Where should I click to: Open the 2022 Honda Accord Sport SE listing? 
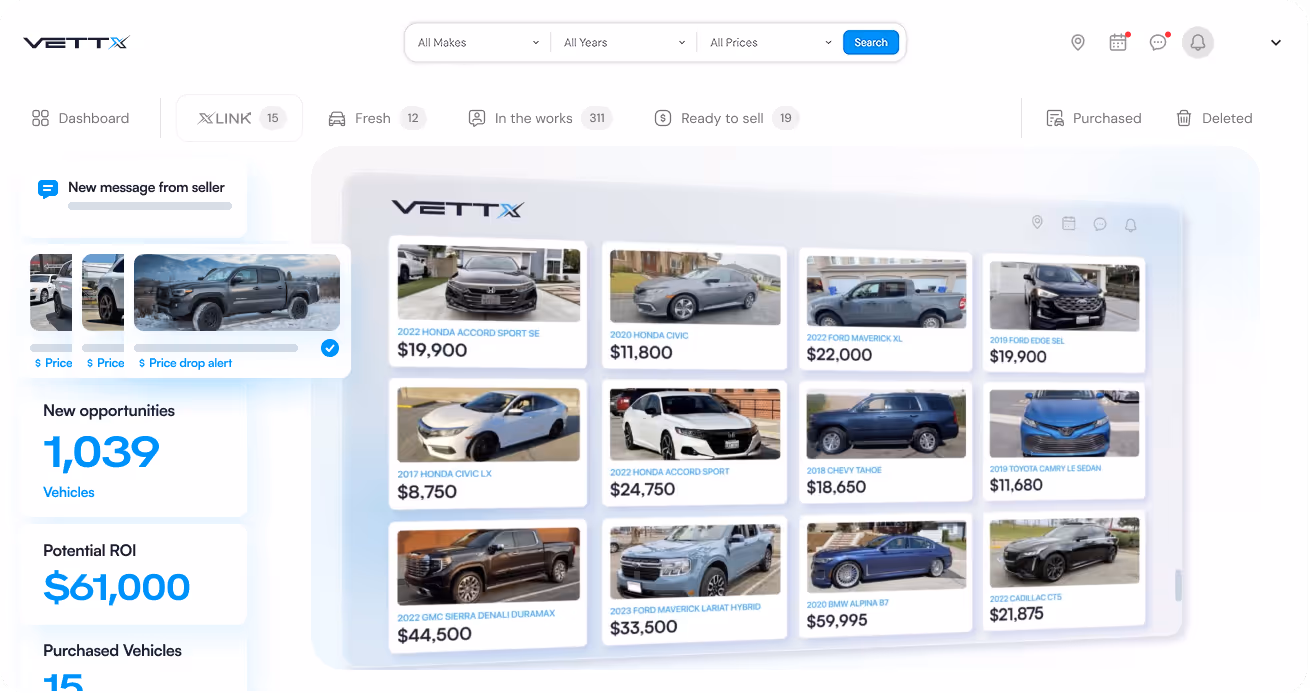pyautogui.click(x=488, y=300)
